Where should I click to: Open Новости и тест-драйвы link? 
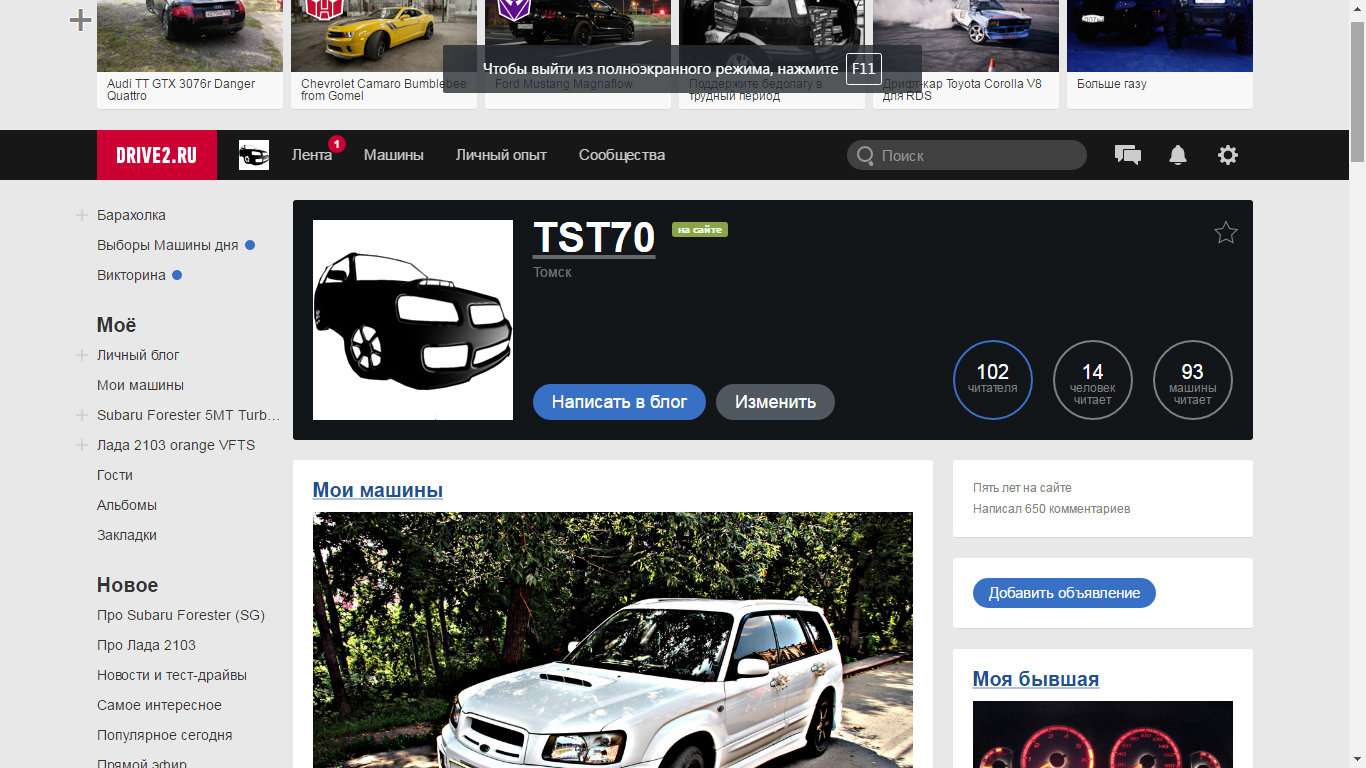tap(172, 675)
